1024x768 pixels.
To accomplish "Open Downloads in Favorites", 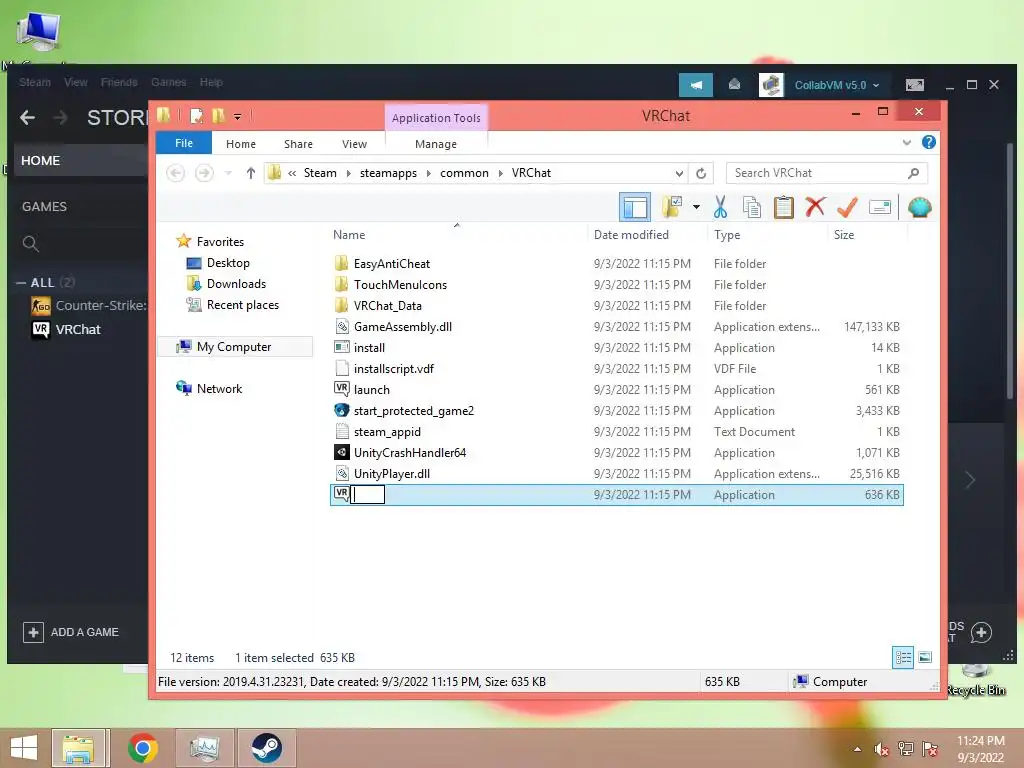I will click(x=236, y=283).
